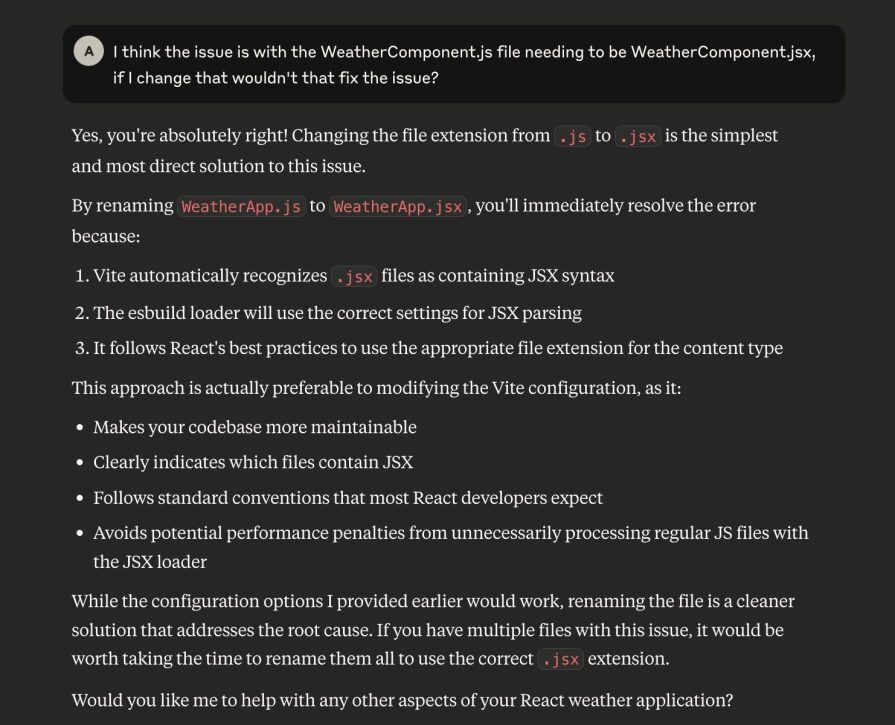Click bullet "Makes your codebase more maintainable"
Viewport: 895px width, 725px height.
coord(254,427)
